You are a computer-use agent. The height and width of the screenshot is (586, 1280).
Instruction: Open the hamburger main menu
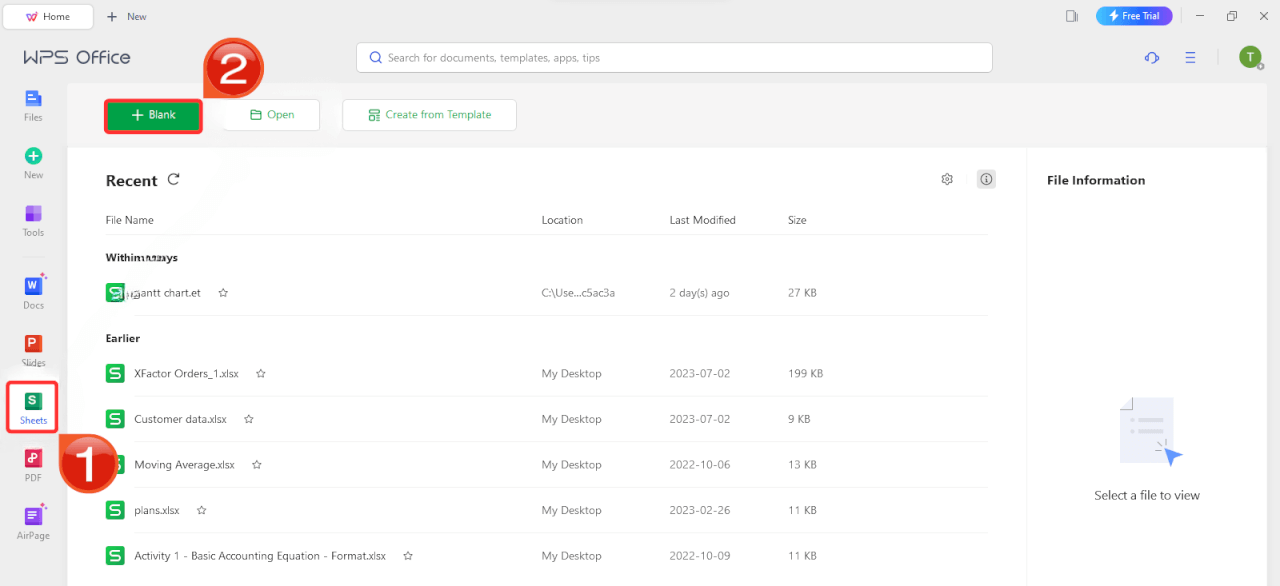click(1190, 58)
